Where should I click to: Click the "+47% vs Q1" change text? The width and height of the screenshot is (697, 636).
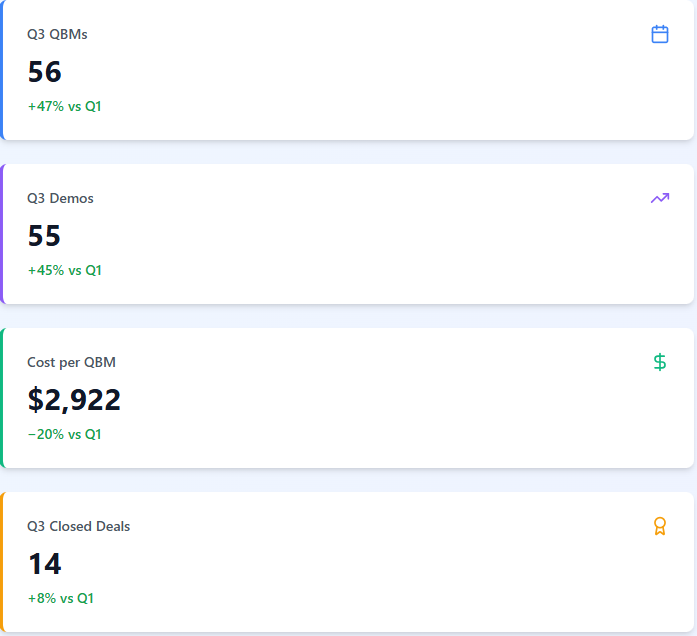coord(64,106)
